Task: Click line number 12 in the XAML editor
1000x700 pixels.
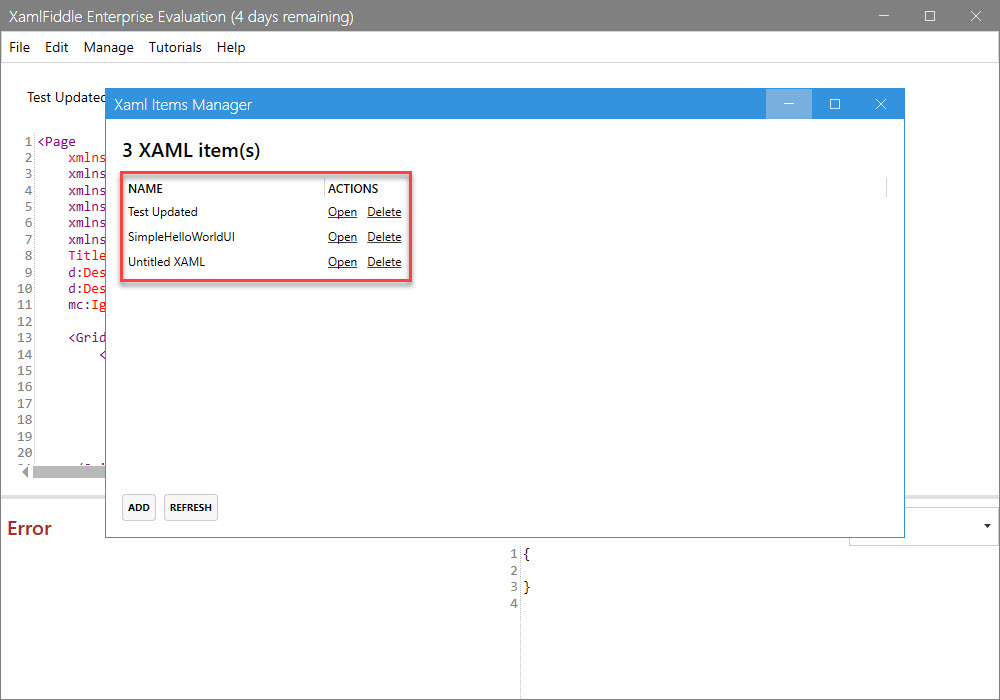Action: click(24, 321)
